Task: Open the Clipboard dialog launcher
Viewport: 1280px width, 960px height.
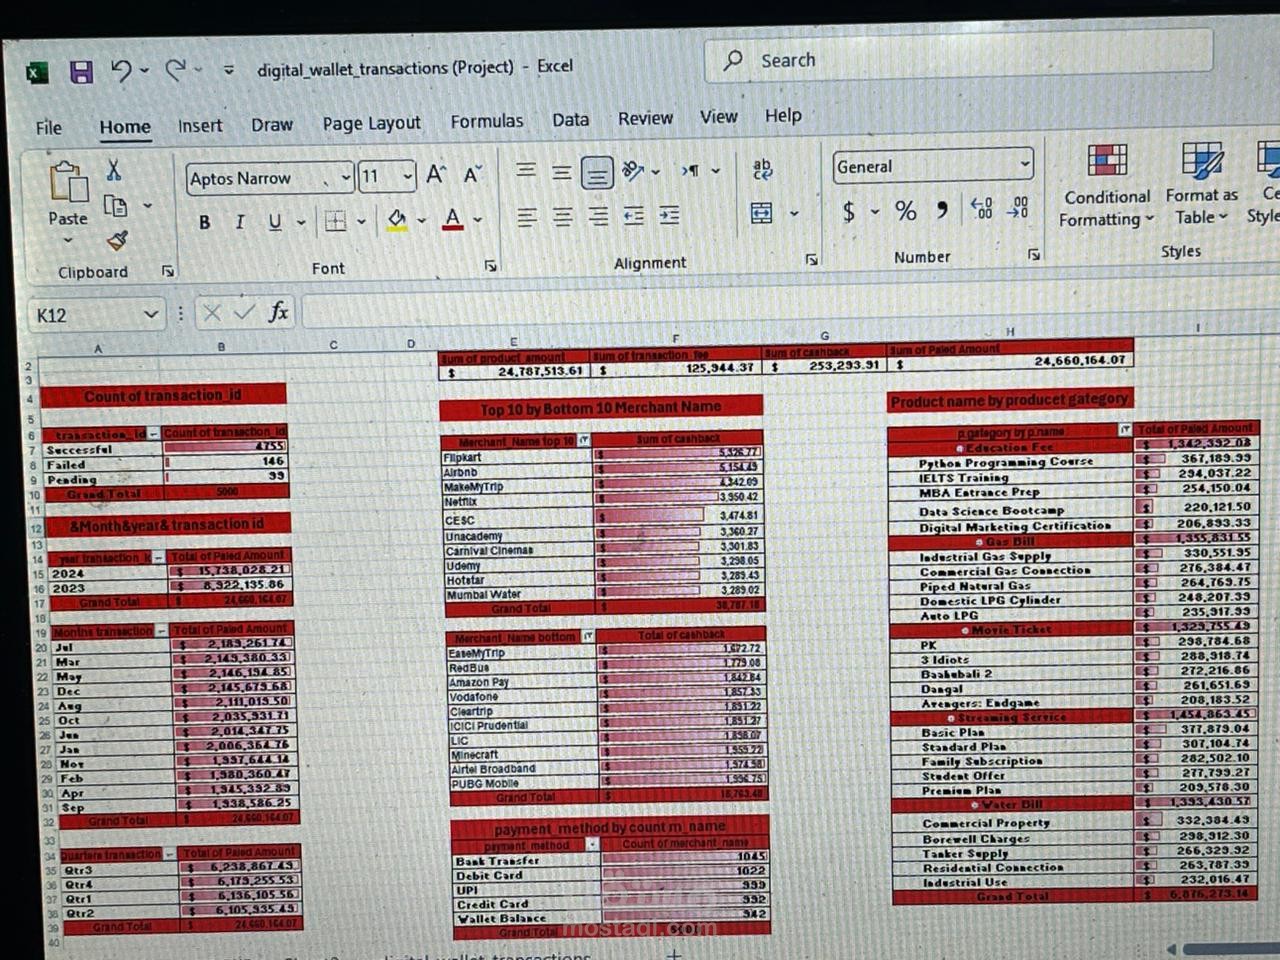Action: click(x=168, y=271)
